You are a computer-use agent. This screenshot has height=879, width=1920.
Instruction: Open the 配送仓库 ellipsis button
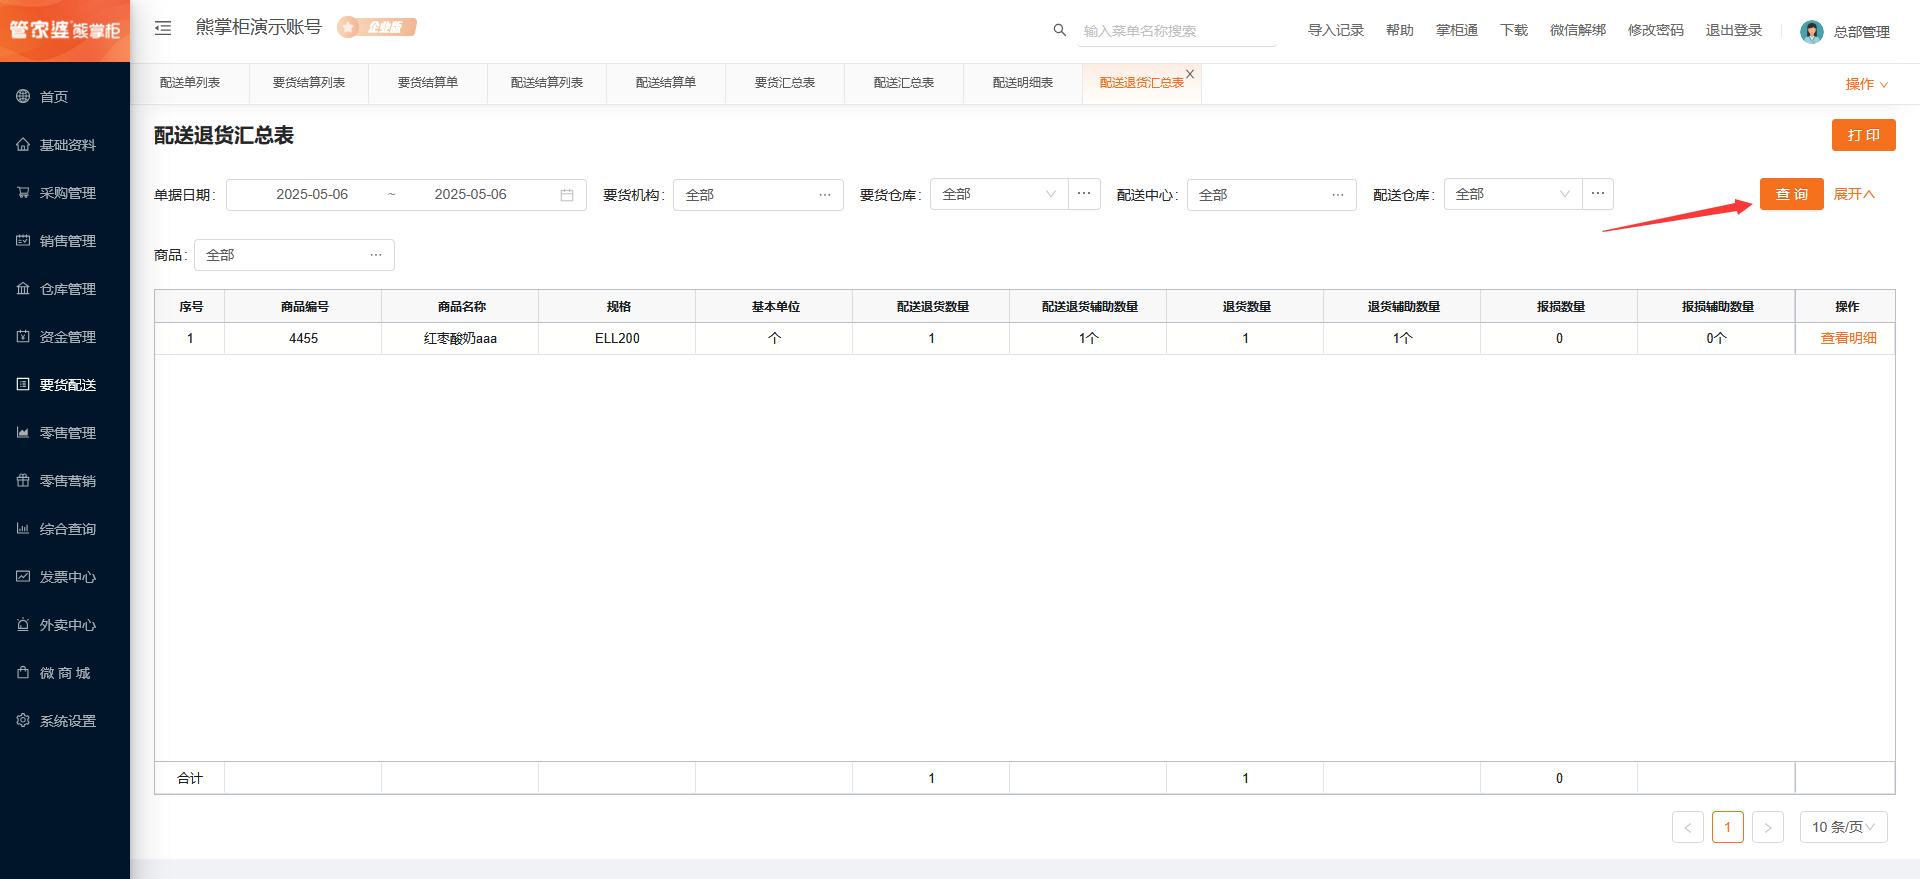pos(1598,194)
